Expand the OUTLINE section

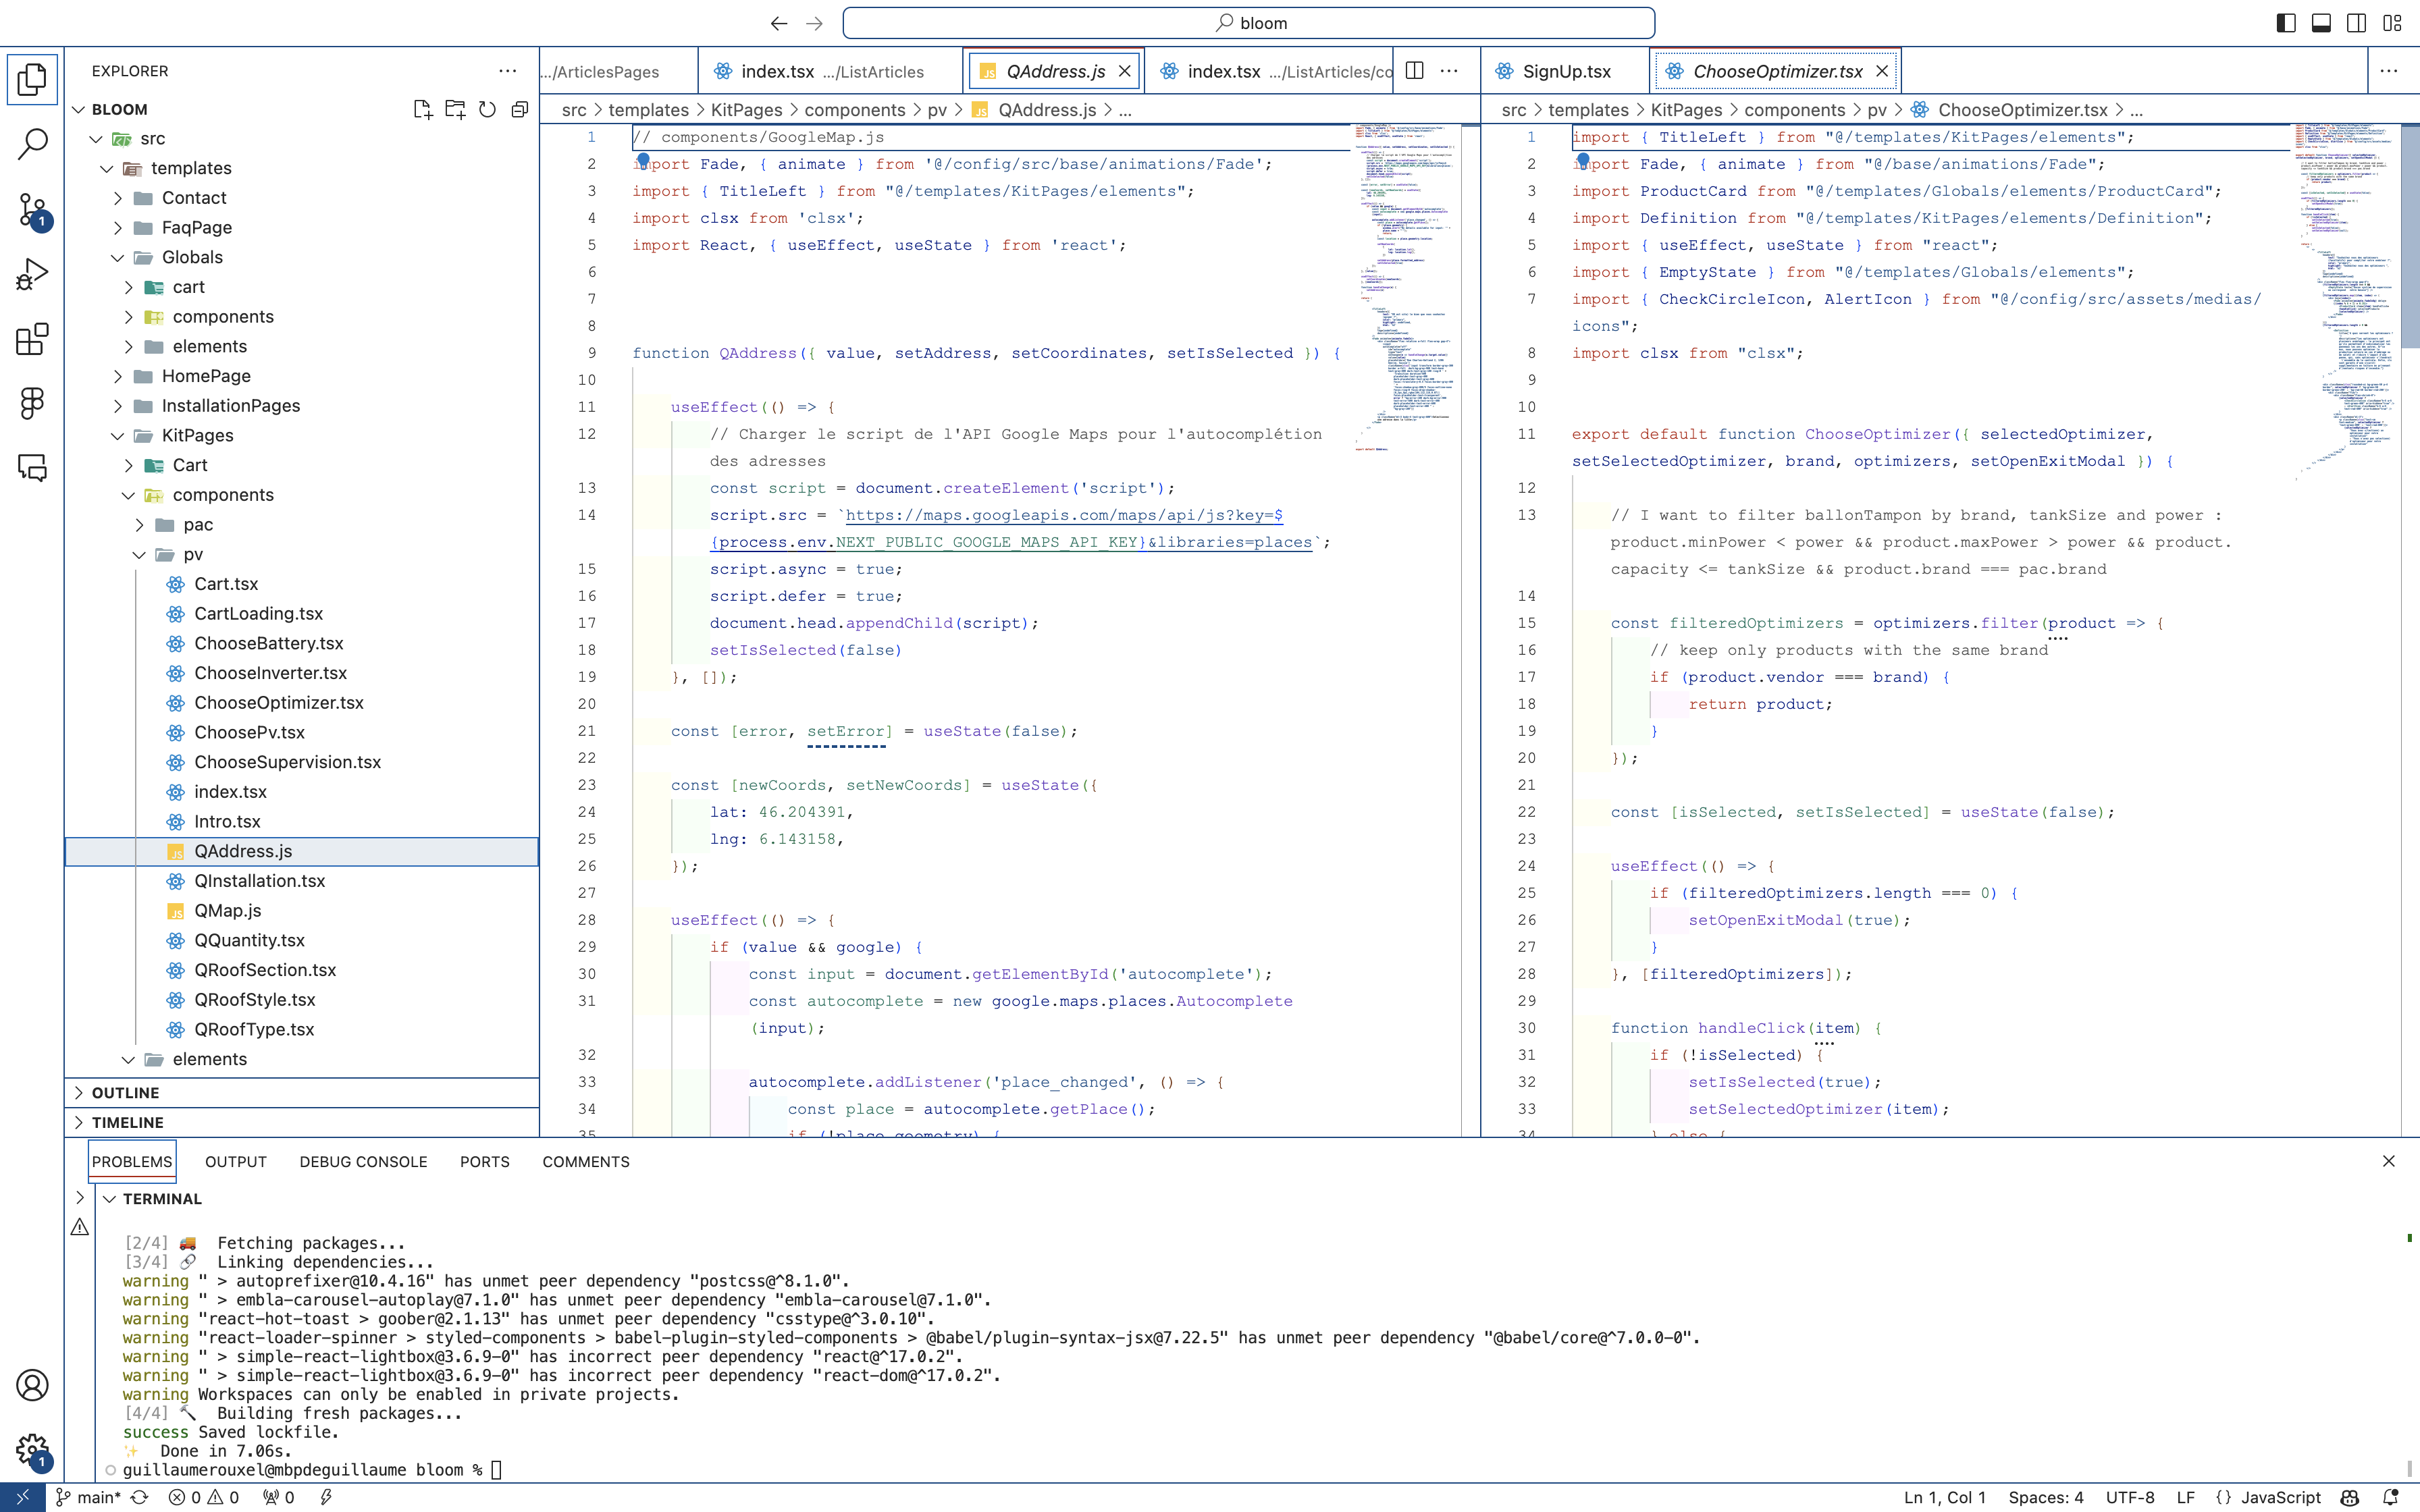pyautogui.click(x=125, y=1092)
